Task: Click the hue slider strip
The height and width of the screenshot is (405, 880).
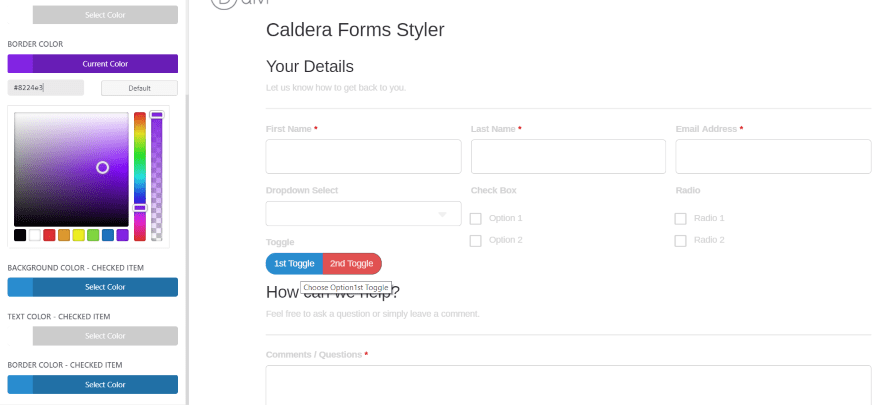Action: tap(140, 176)
